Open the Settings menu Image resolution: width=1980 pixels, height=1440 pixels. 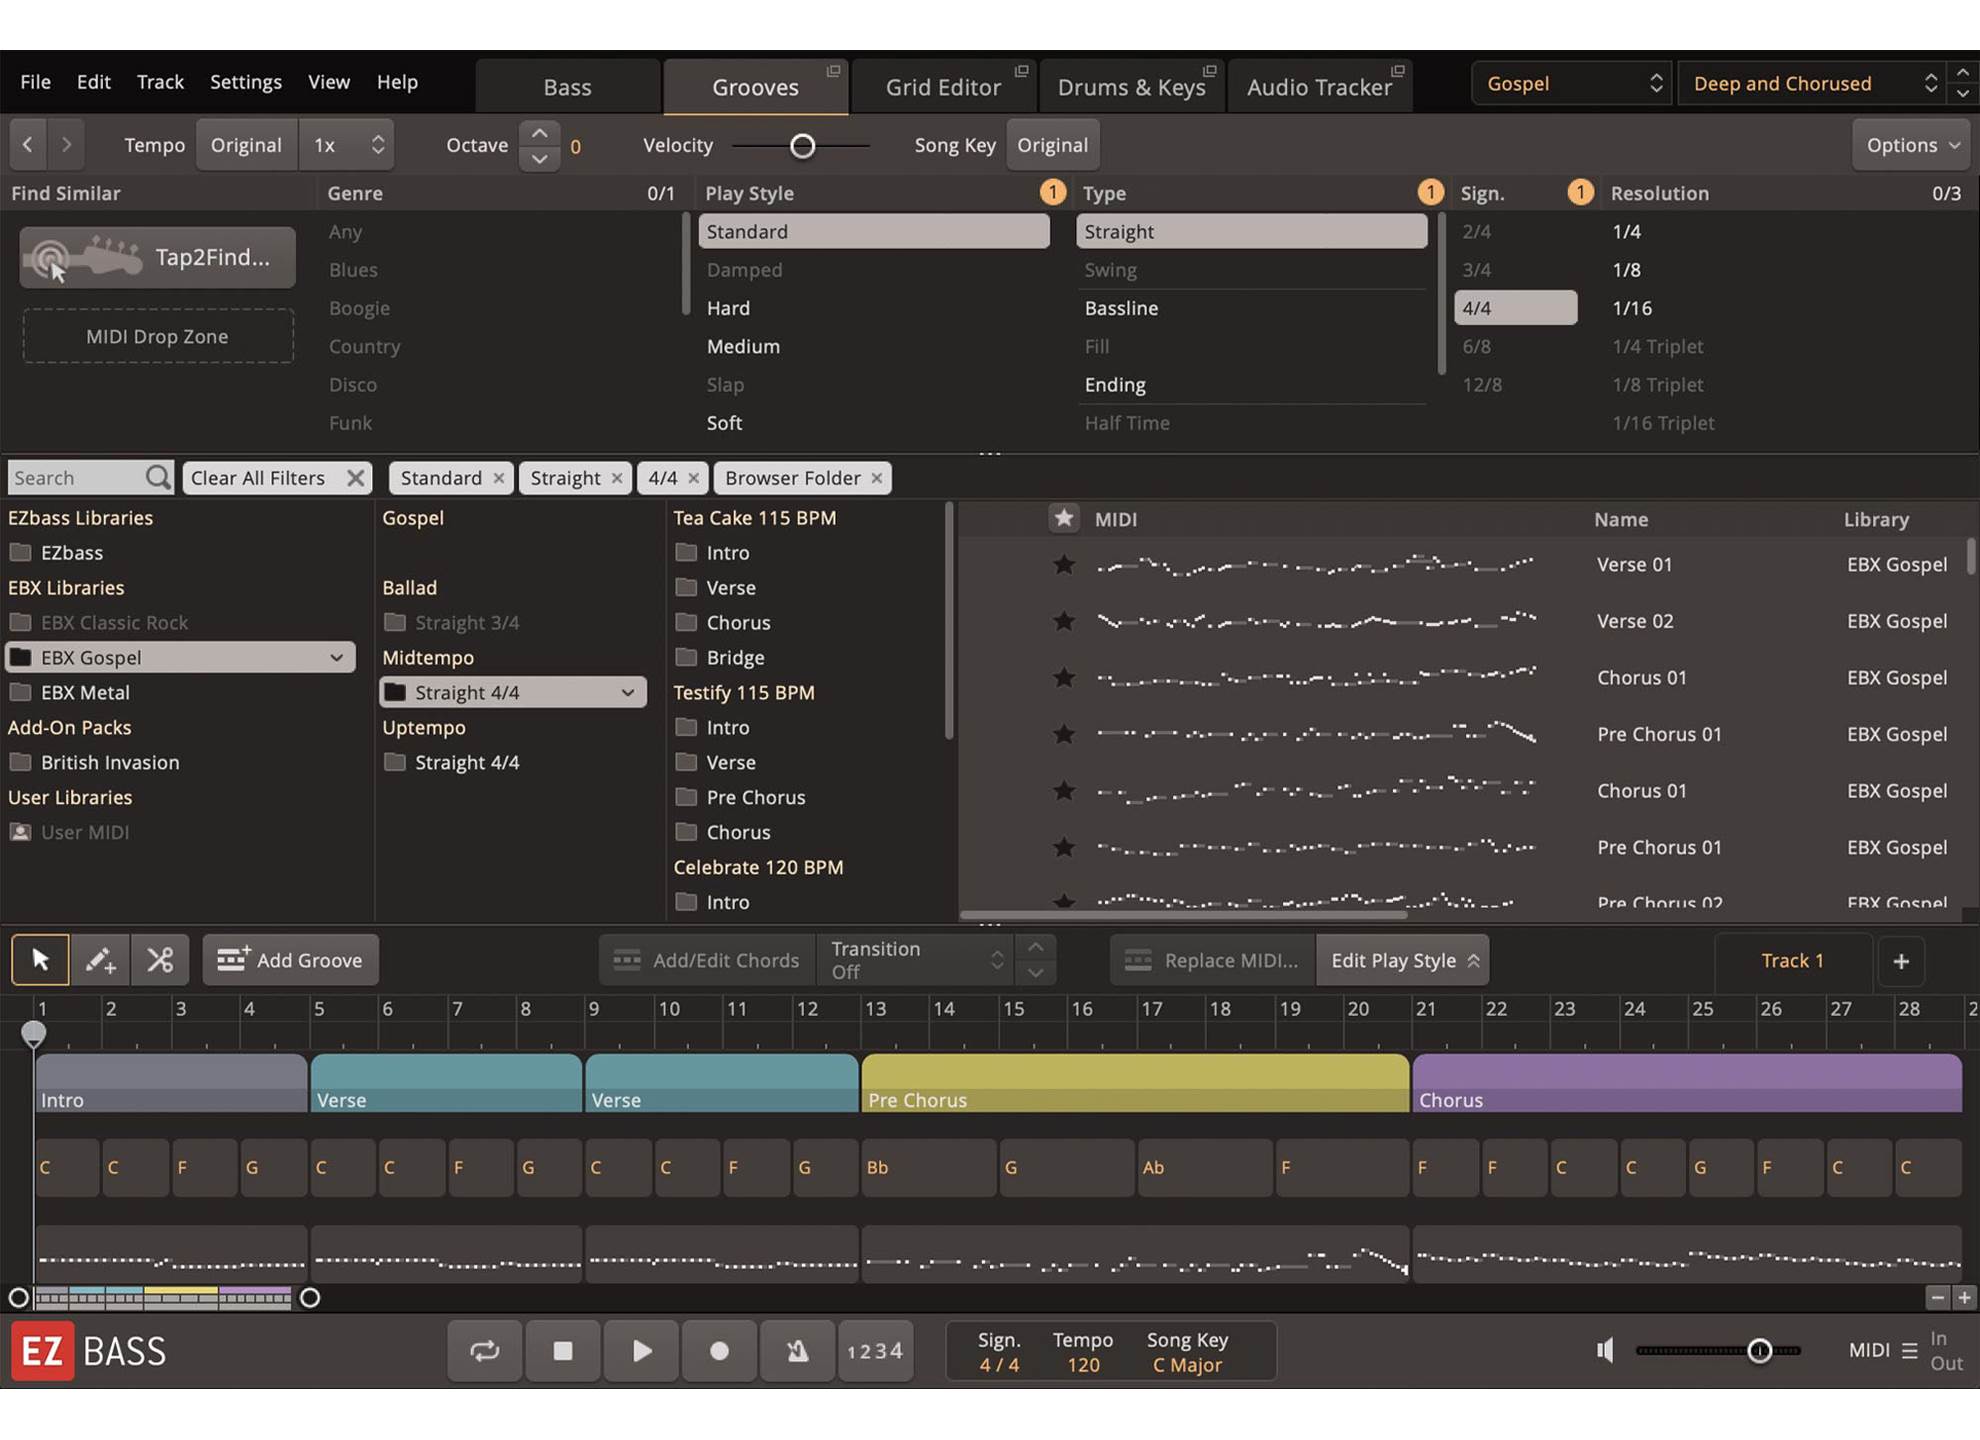click(x=245, y=82)
